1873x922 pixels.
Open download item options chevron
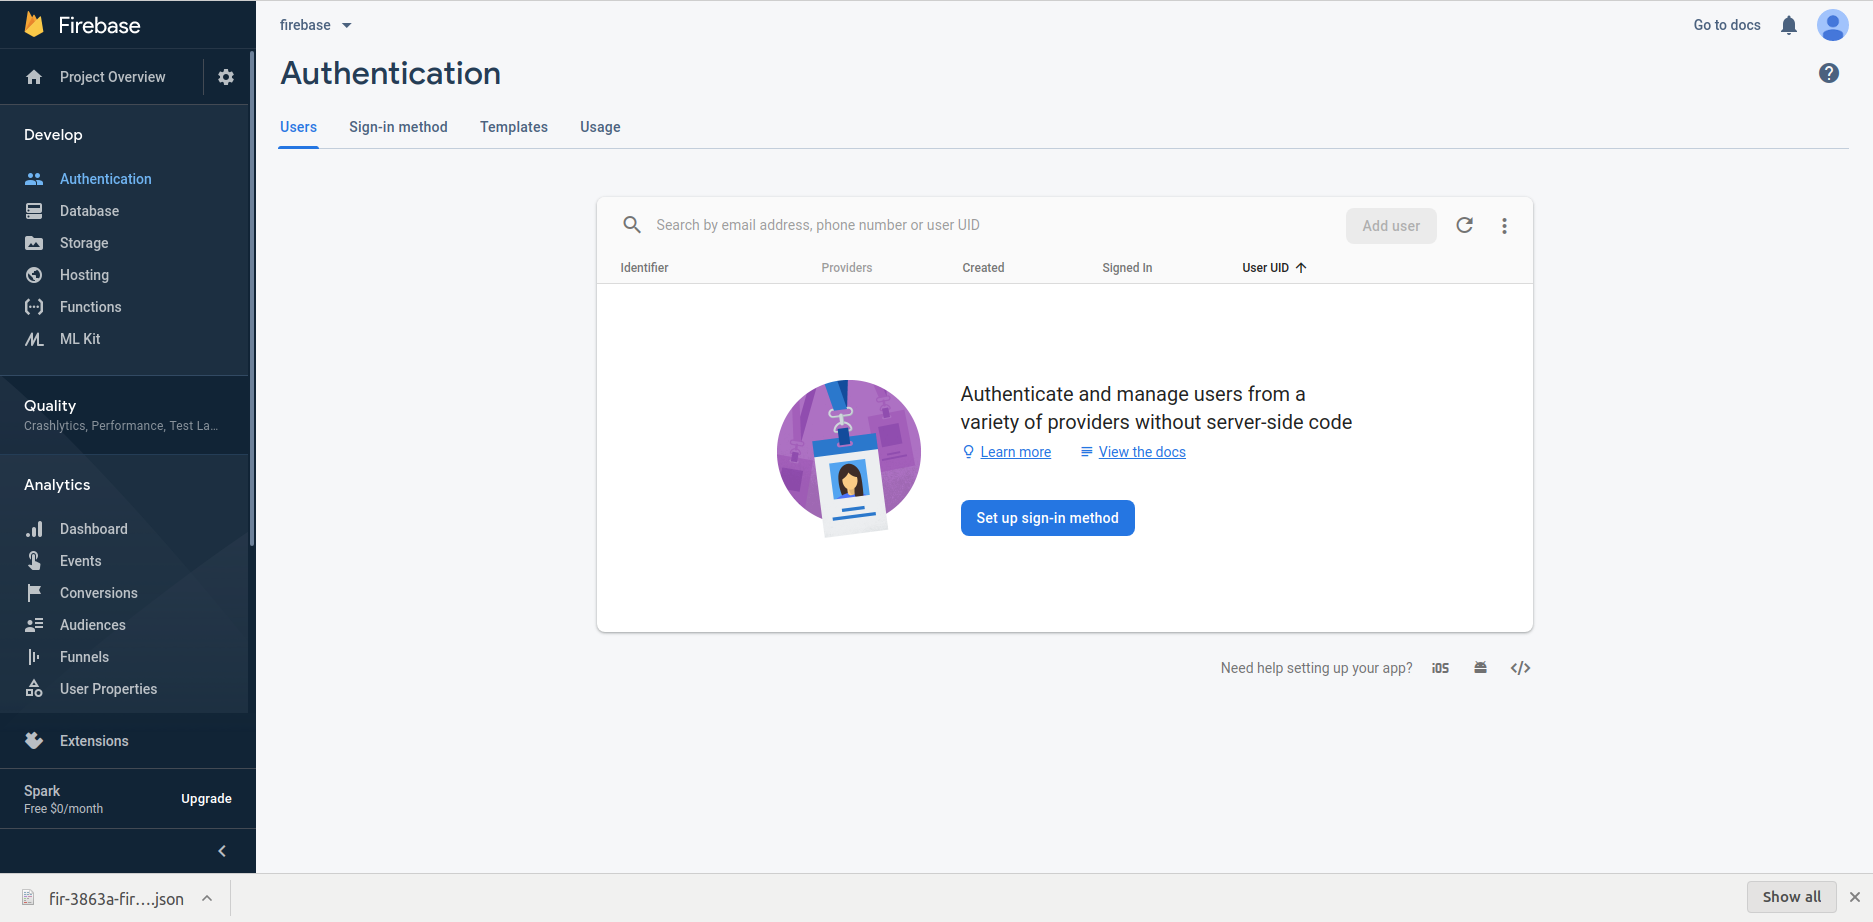tap(207, 898)
